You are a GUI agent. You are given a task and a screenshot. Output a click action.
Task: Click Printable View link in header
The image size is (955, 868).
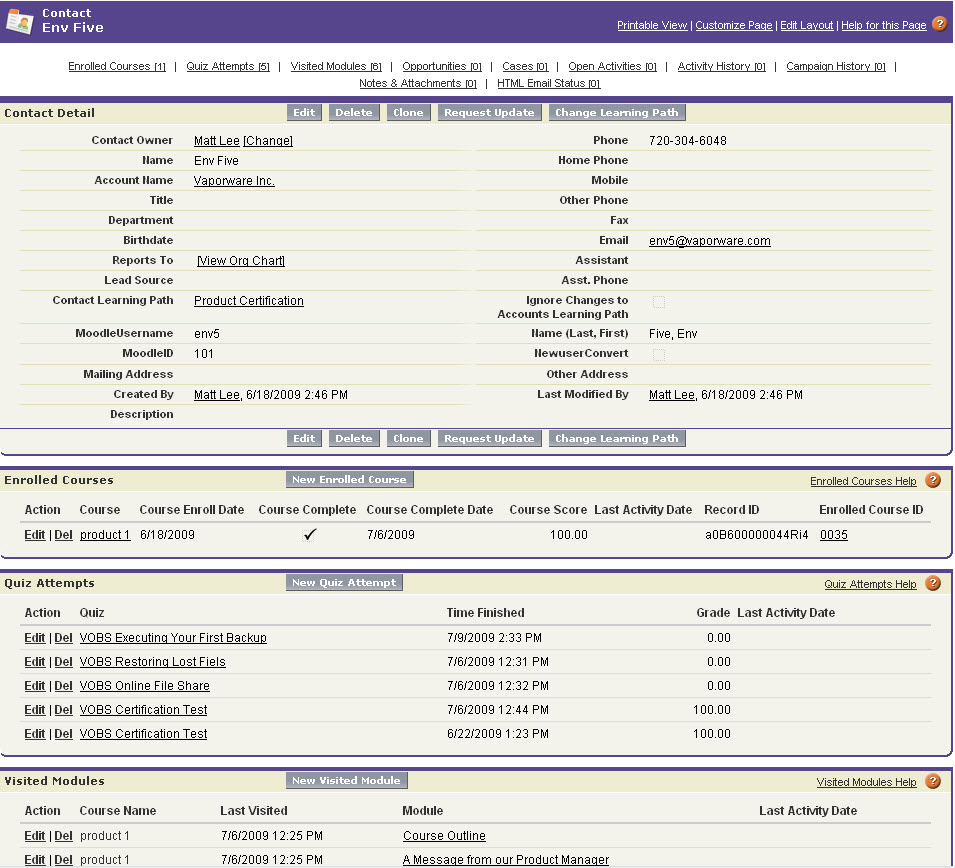pos(652,25)
